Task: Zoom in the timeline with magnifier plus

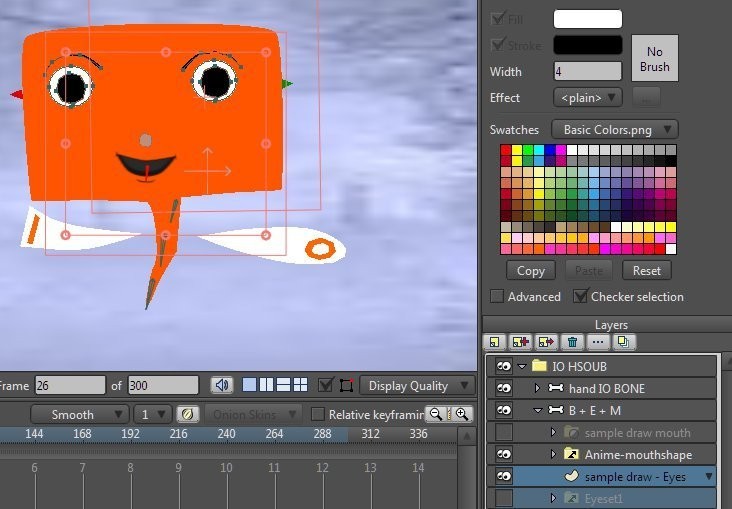Action: pyautogui.click(x=461, y=414)
